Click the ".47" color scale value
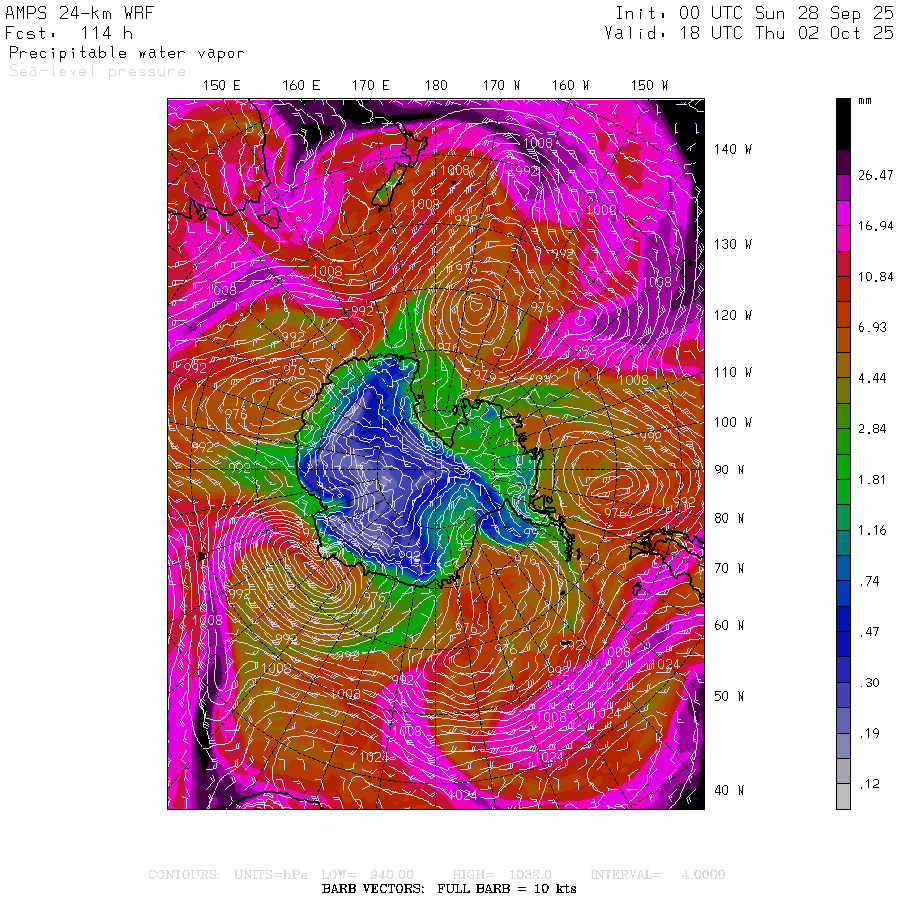 tap(870, 632)
